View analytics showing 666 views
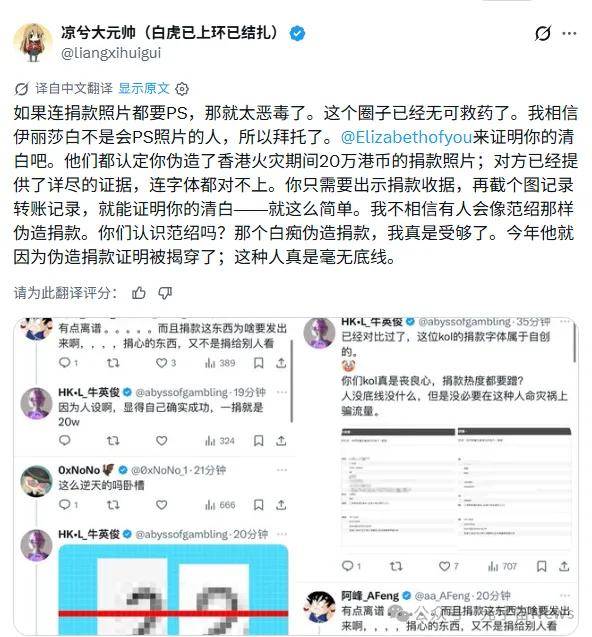 coord(220,505)
